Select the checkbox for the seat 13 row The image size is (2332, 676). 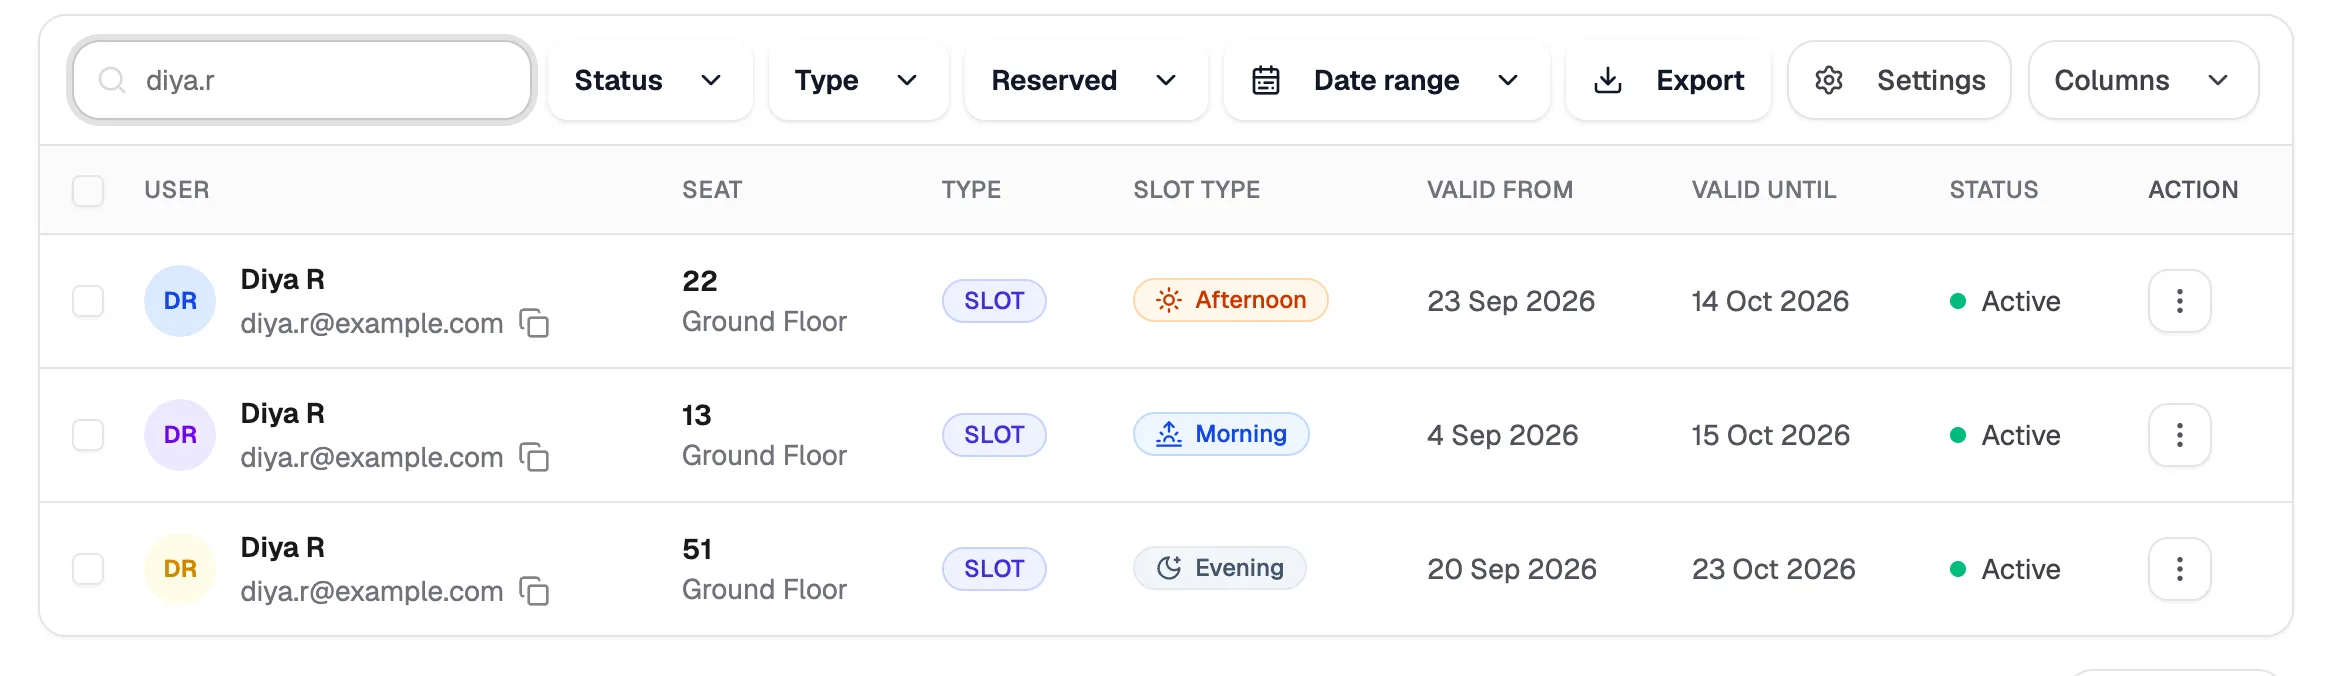[x=88, y=435]
